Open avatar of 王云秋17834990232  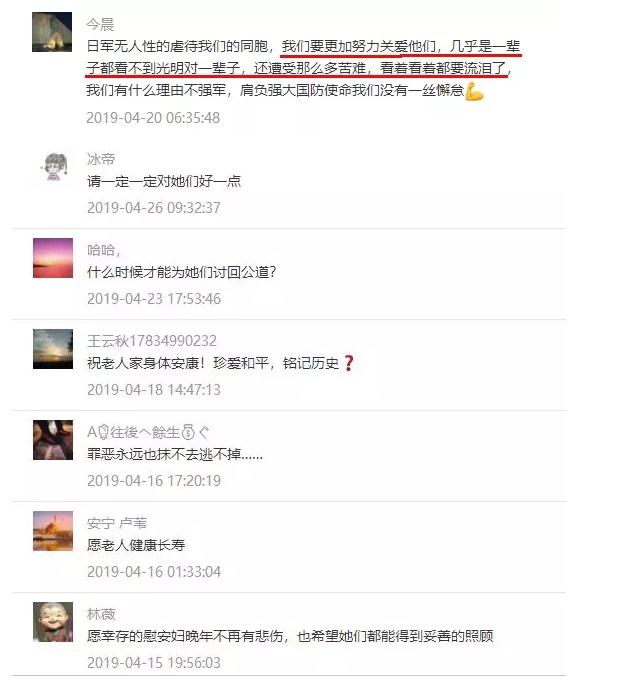(53, 349)
